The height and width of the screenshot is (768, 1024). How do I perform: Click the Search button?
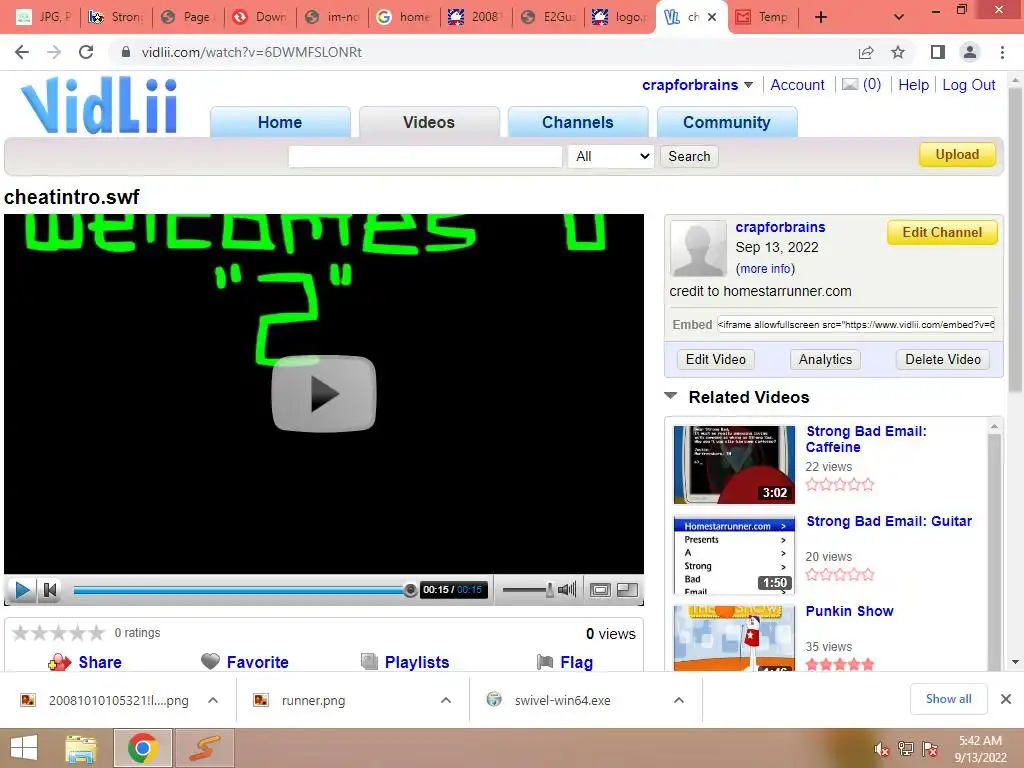point(689,156)
